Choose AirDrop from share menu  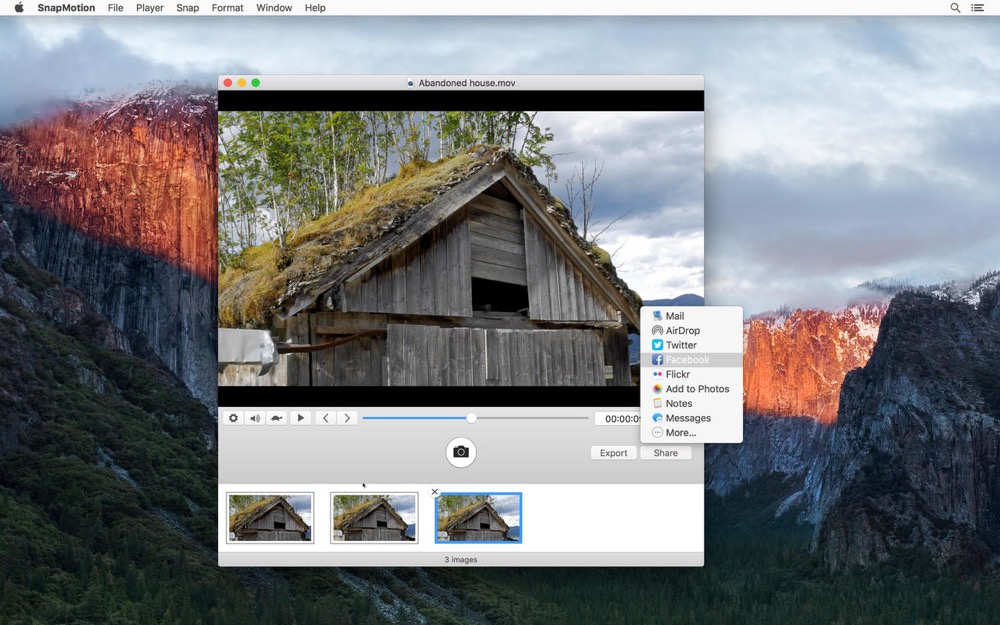[x=682, y=331]
